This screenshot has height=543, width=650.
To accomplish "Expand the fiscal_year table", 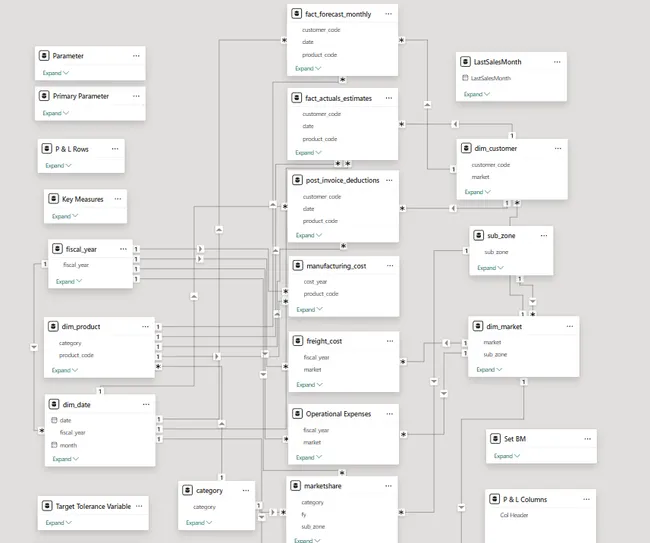I will (69, 281).
